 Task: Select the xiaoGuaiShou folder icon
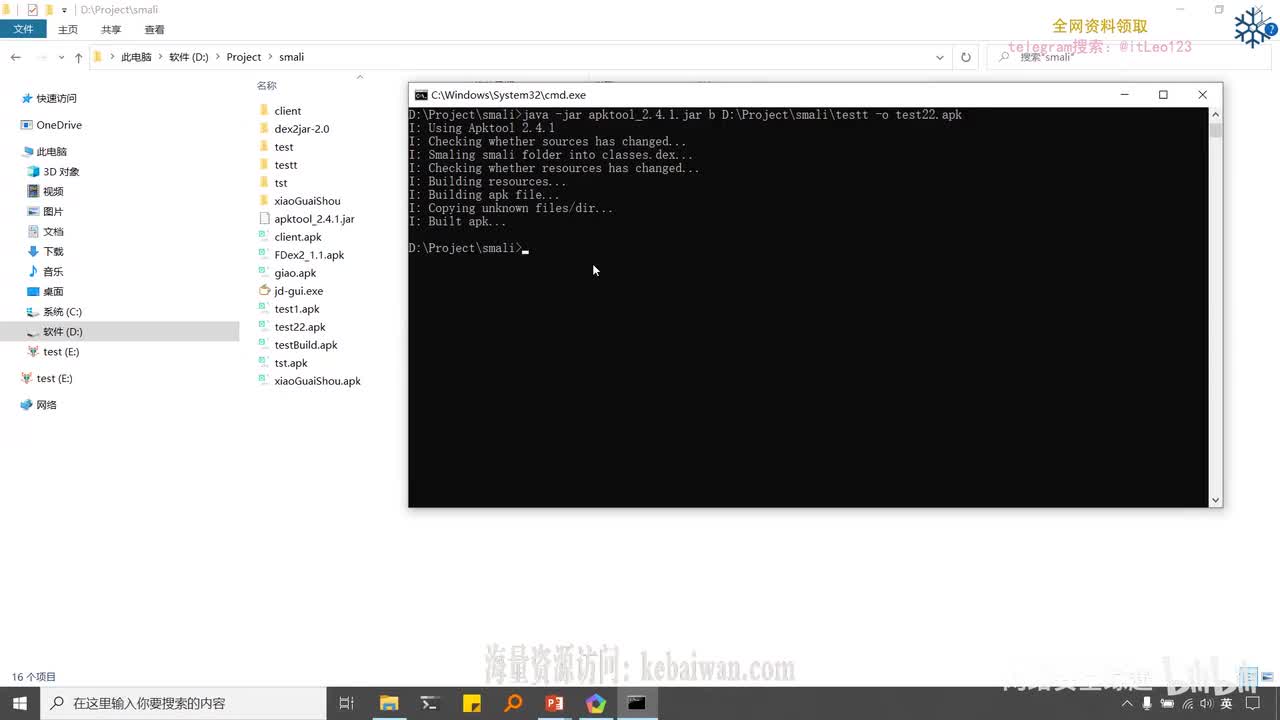264,201
